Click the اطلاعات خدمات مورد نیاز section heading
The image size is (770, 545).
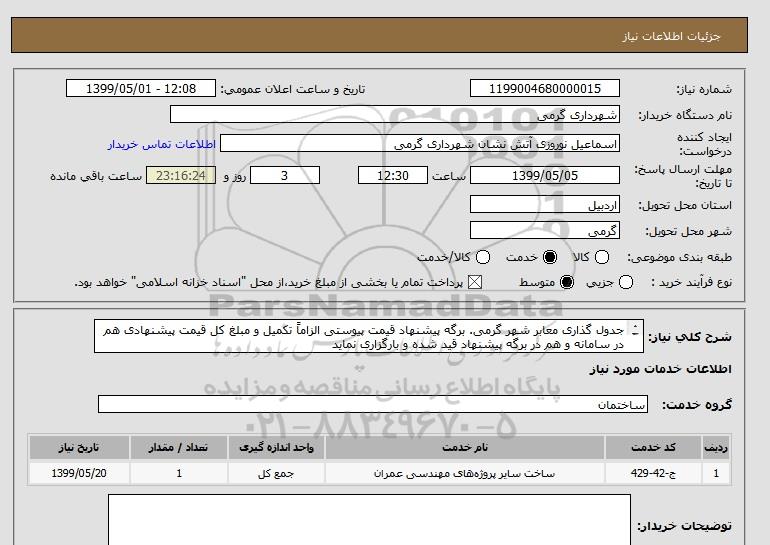coord(660,369)
